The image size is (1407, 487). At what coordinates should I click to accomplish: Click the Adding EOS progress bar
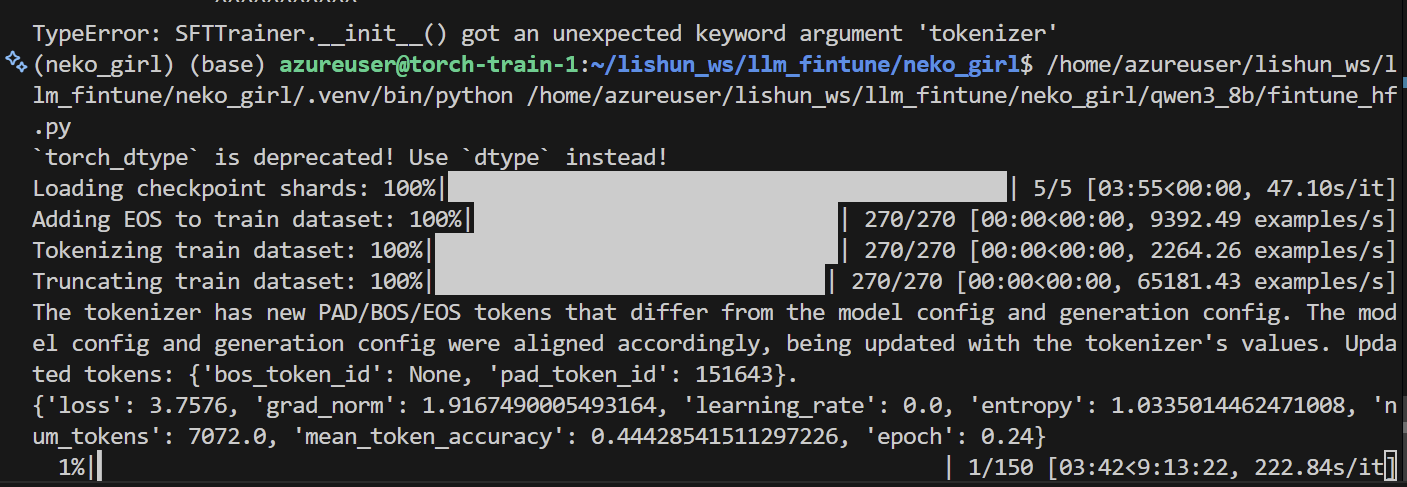655,219
